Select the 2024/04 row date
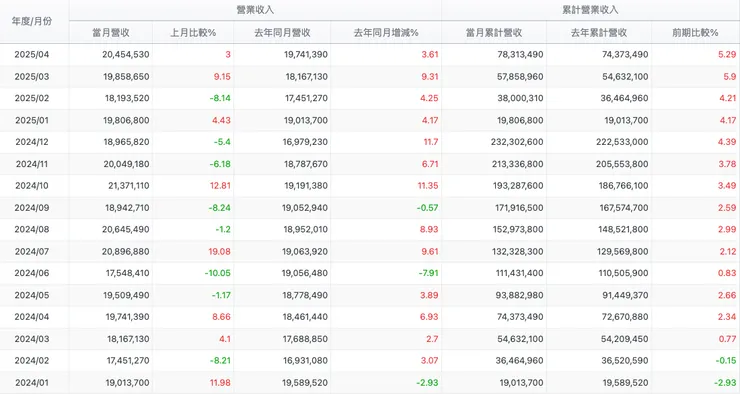Viewport: 740px width, 394px height. (32, 317)
